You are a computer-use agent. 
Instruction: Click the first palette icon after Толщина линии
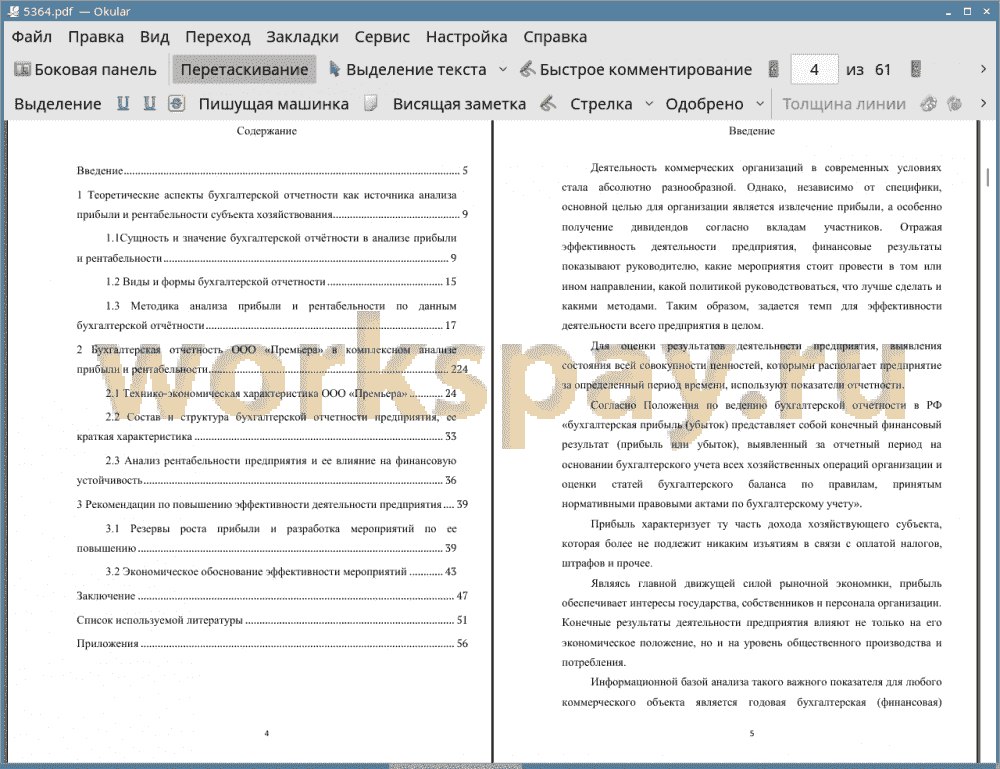[929, 103]
